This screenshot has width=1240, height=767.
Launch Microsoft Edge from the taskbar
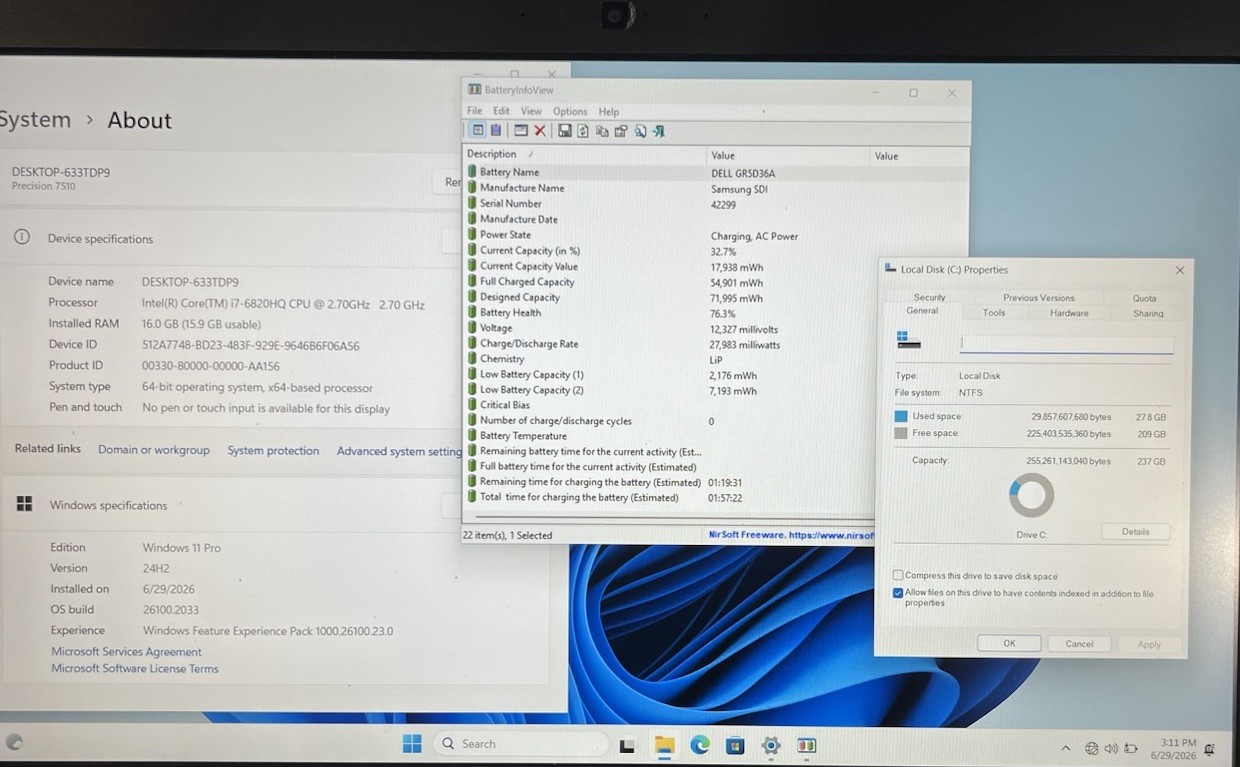pos(700,744)
